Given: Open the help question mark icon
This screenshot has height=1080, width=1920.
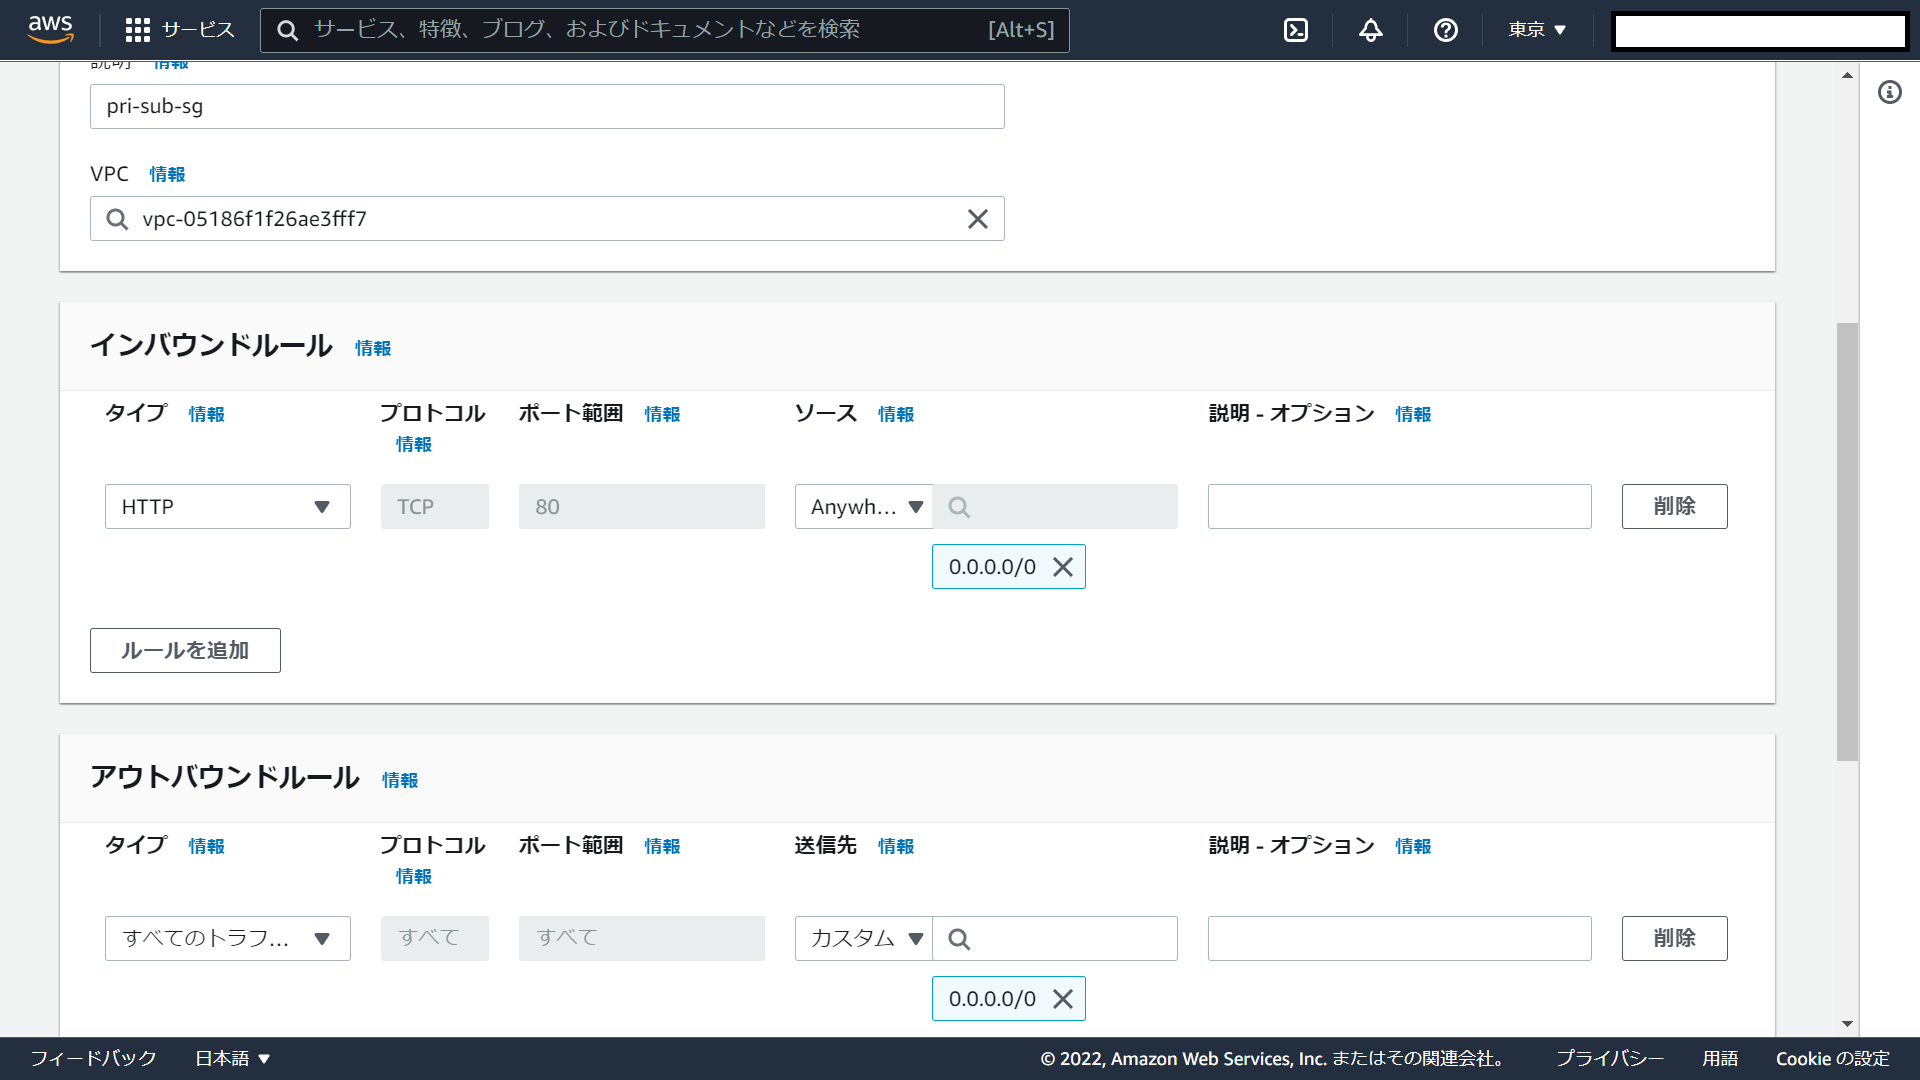Looking at the screenshot, I should point(1445,30).
